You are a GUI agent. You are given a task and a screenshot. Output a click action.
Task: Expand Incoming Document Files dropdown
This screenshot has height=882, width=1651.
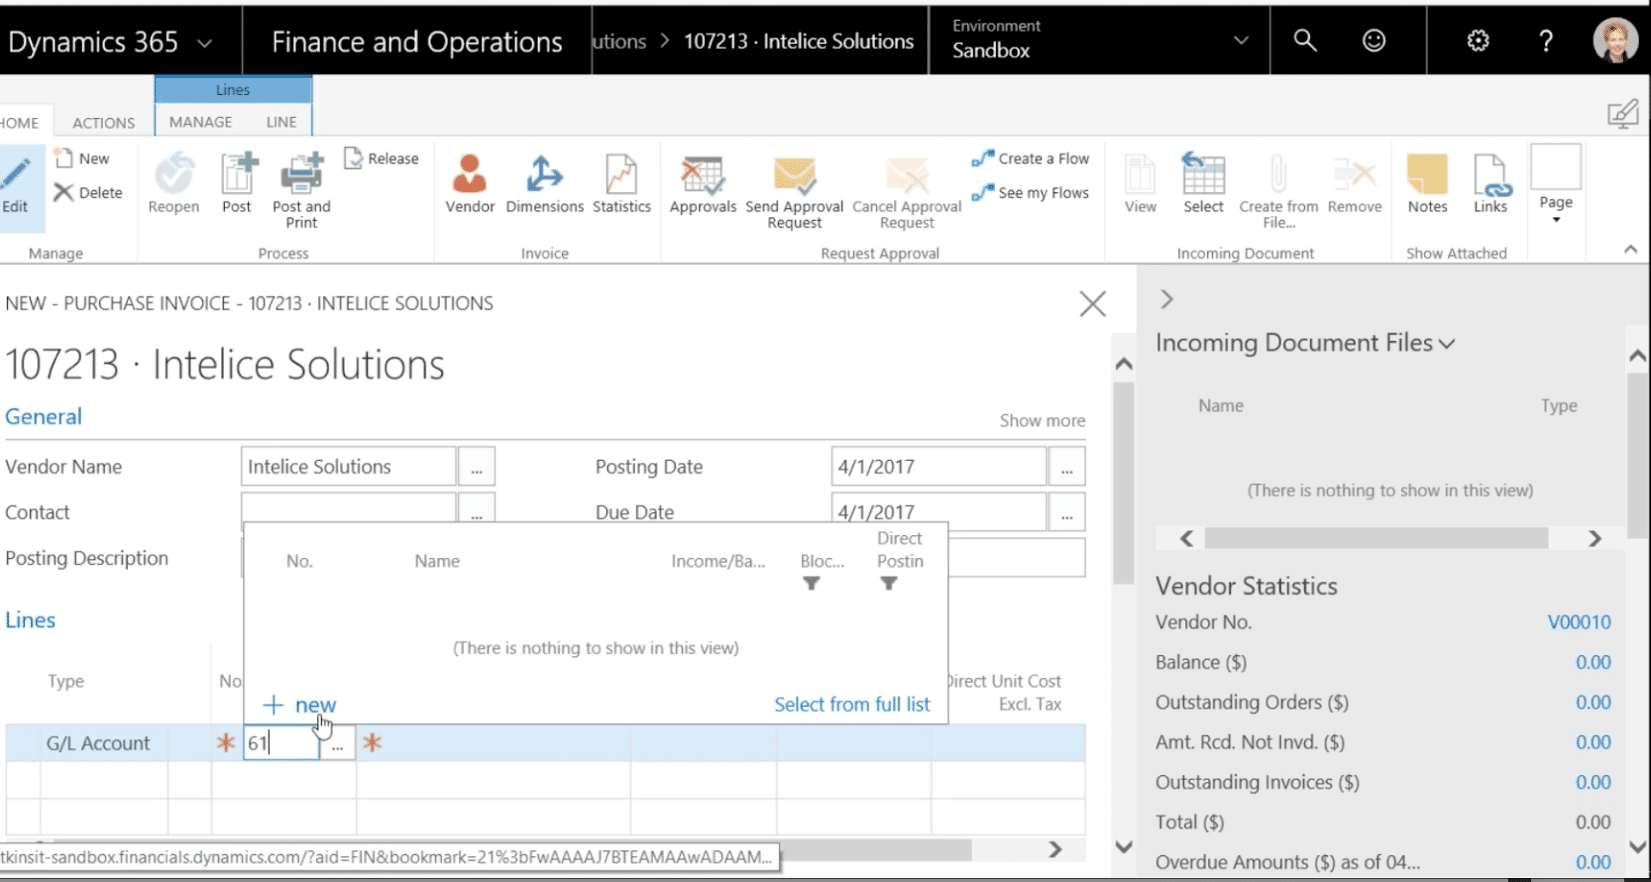pyautogui.click(x=1446, y=343)
